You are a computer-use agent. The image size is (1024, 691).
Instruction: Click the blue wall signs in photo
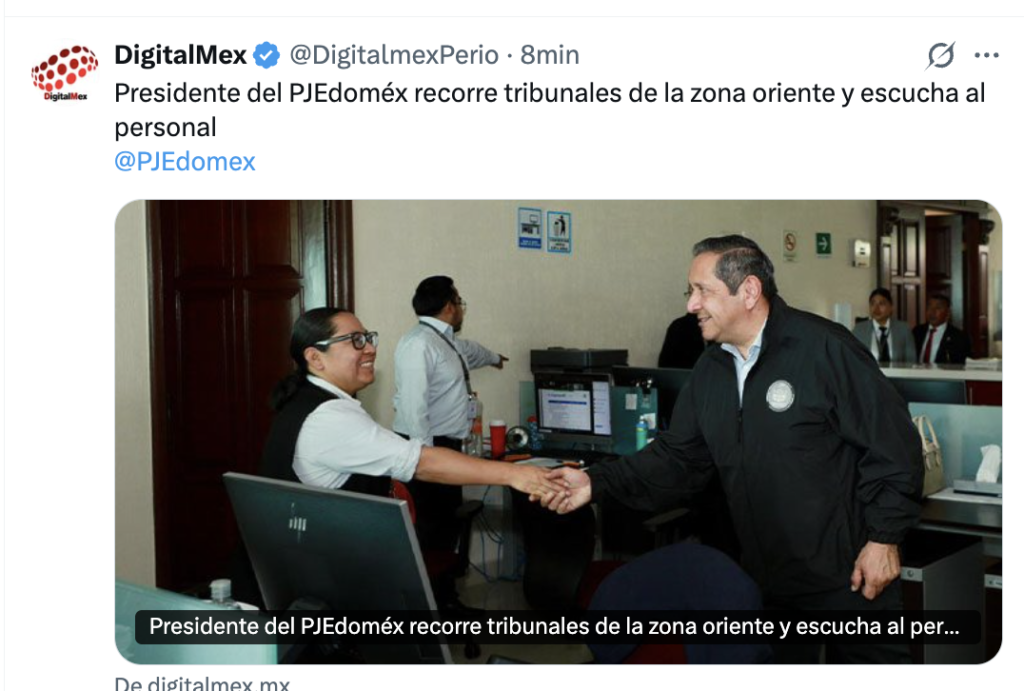(x=544, y=229)
